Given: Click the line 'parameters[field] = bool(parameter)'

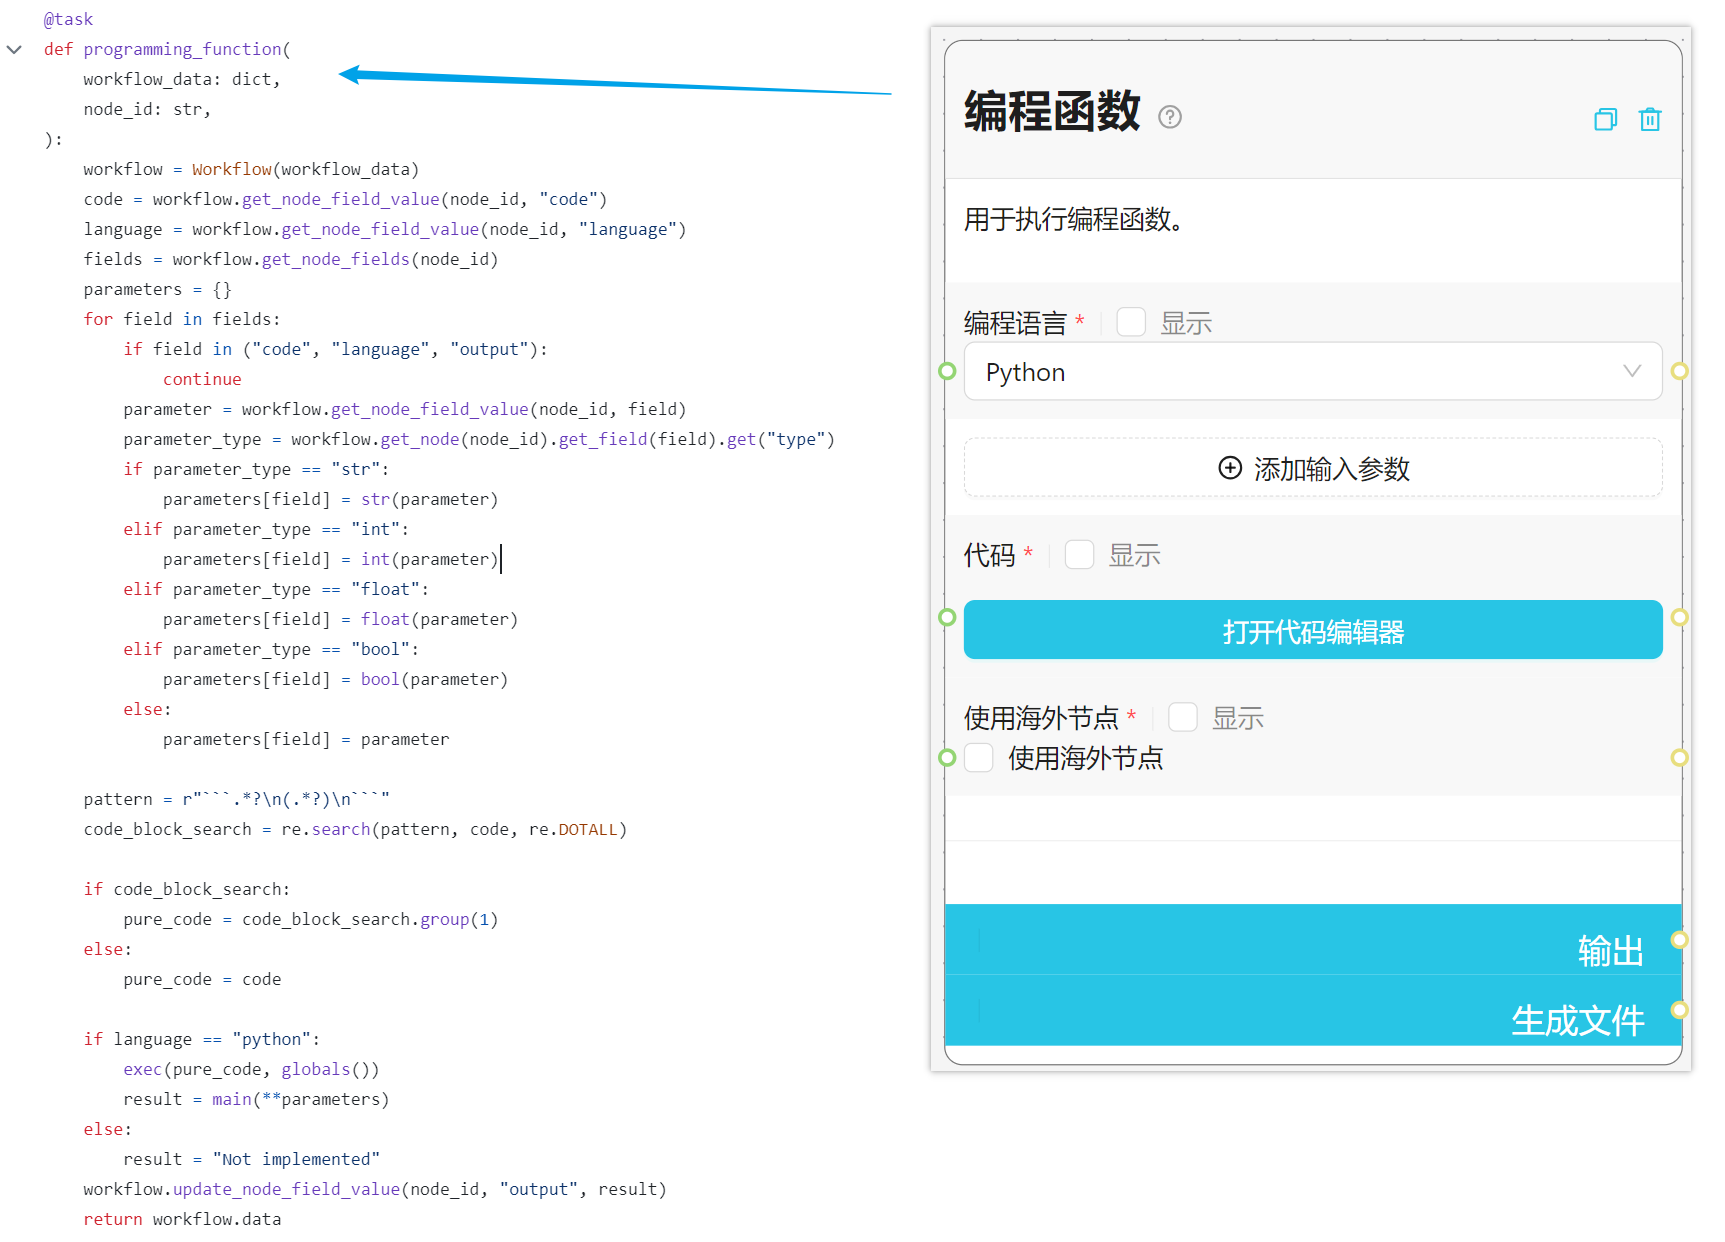Looking at the screenshot, I should pos(335,679).
